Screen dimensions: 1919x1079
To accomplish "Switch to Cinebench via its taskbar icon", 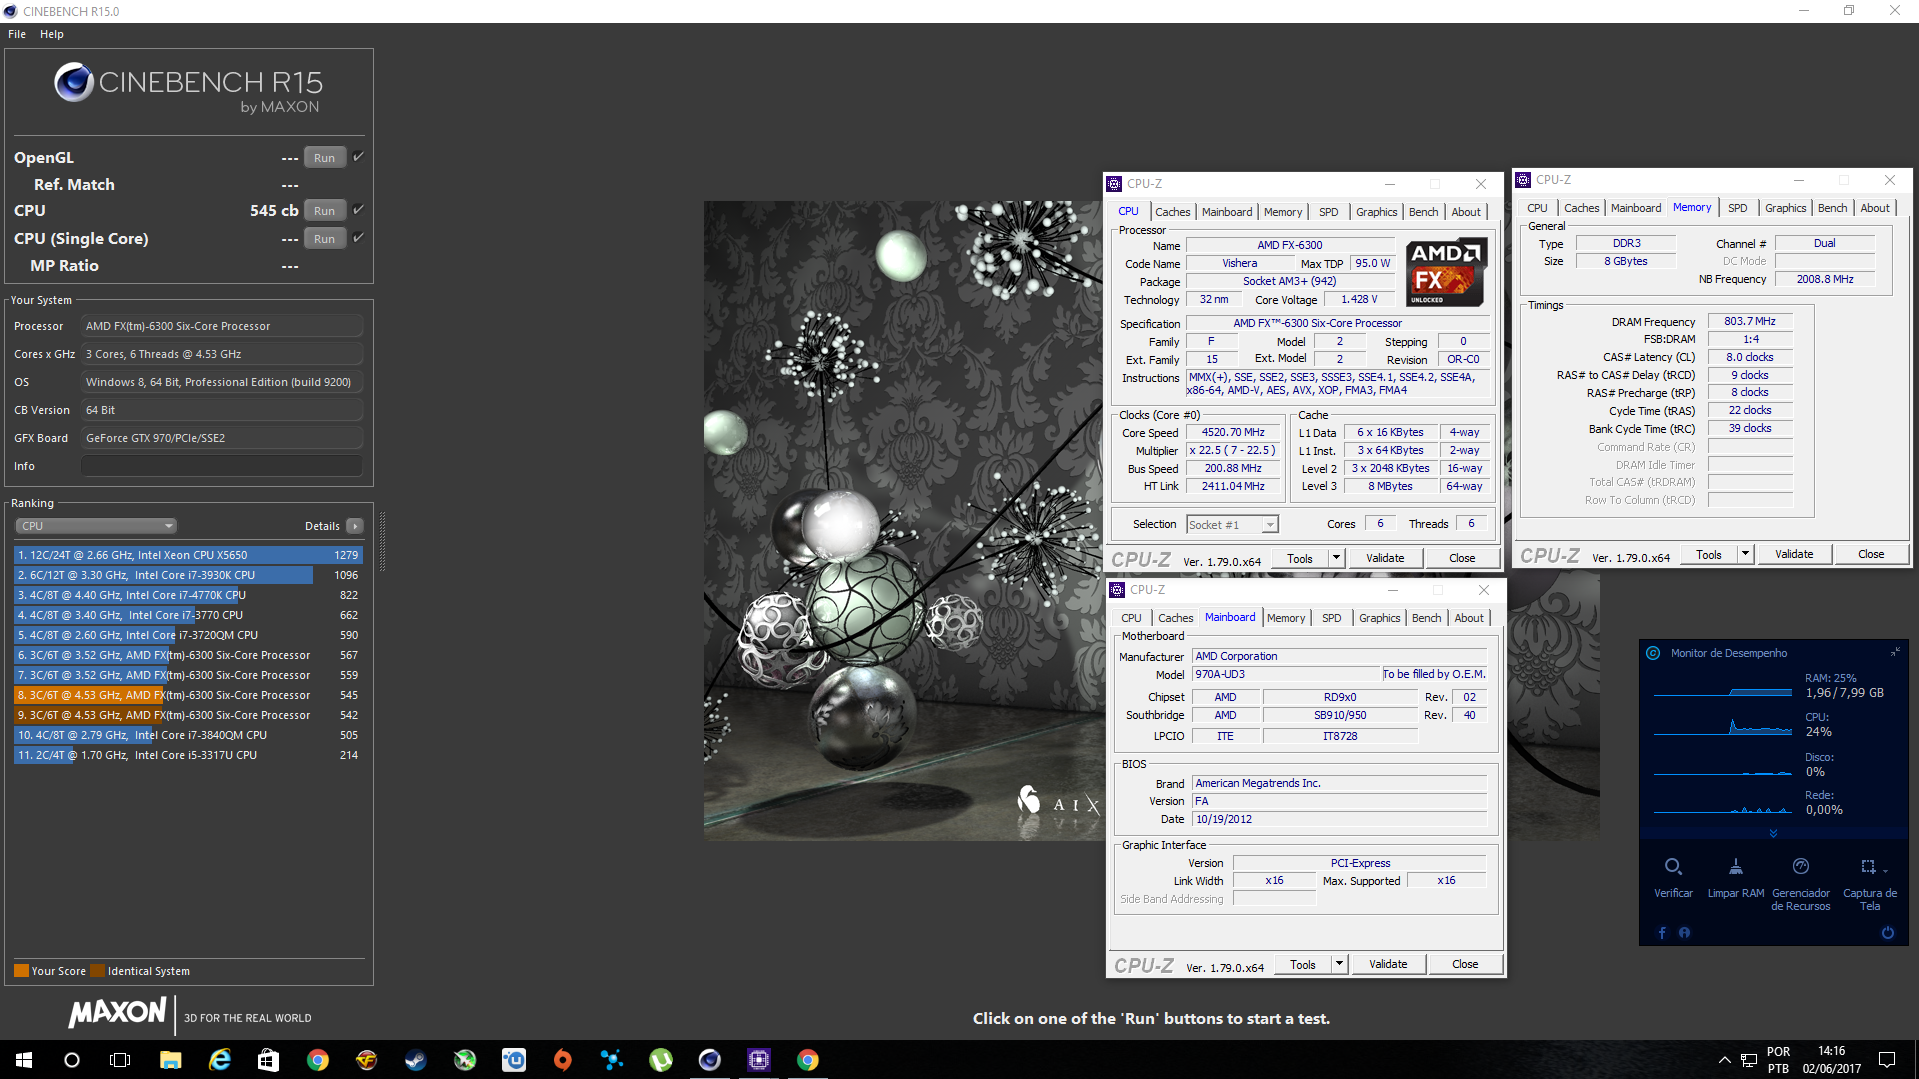I will (710, 1060).
